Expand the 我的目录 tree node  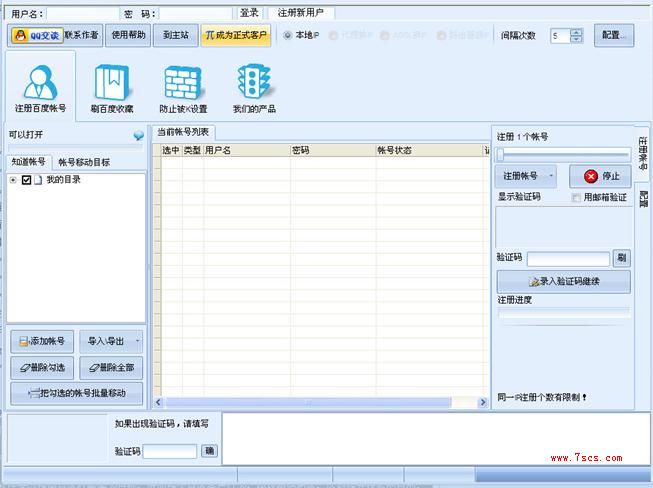pyautogui.click(x=13, y=180)
